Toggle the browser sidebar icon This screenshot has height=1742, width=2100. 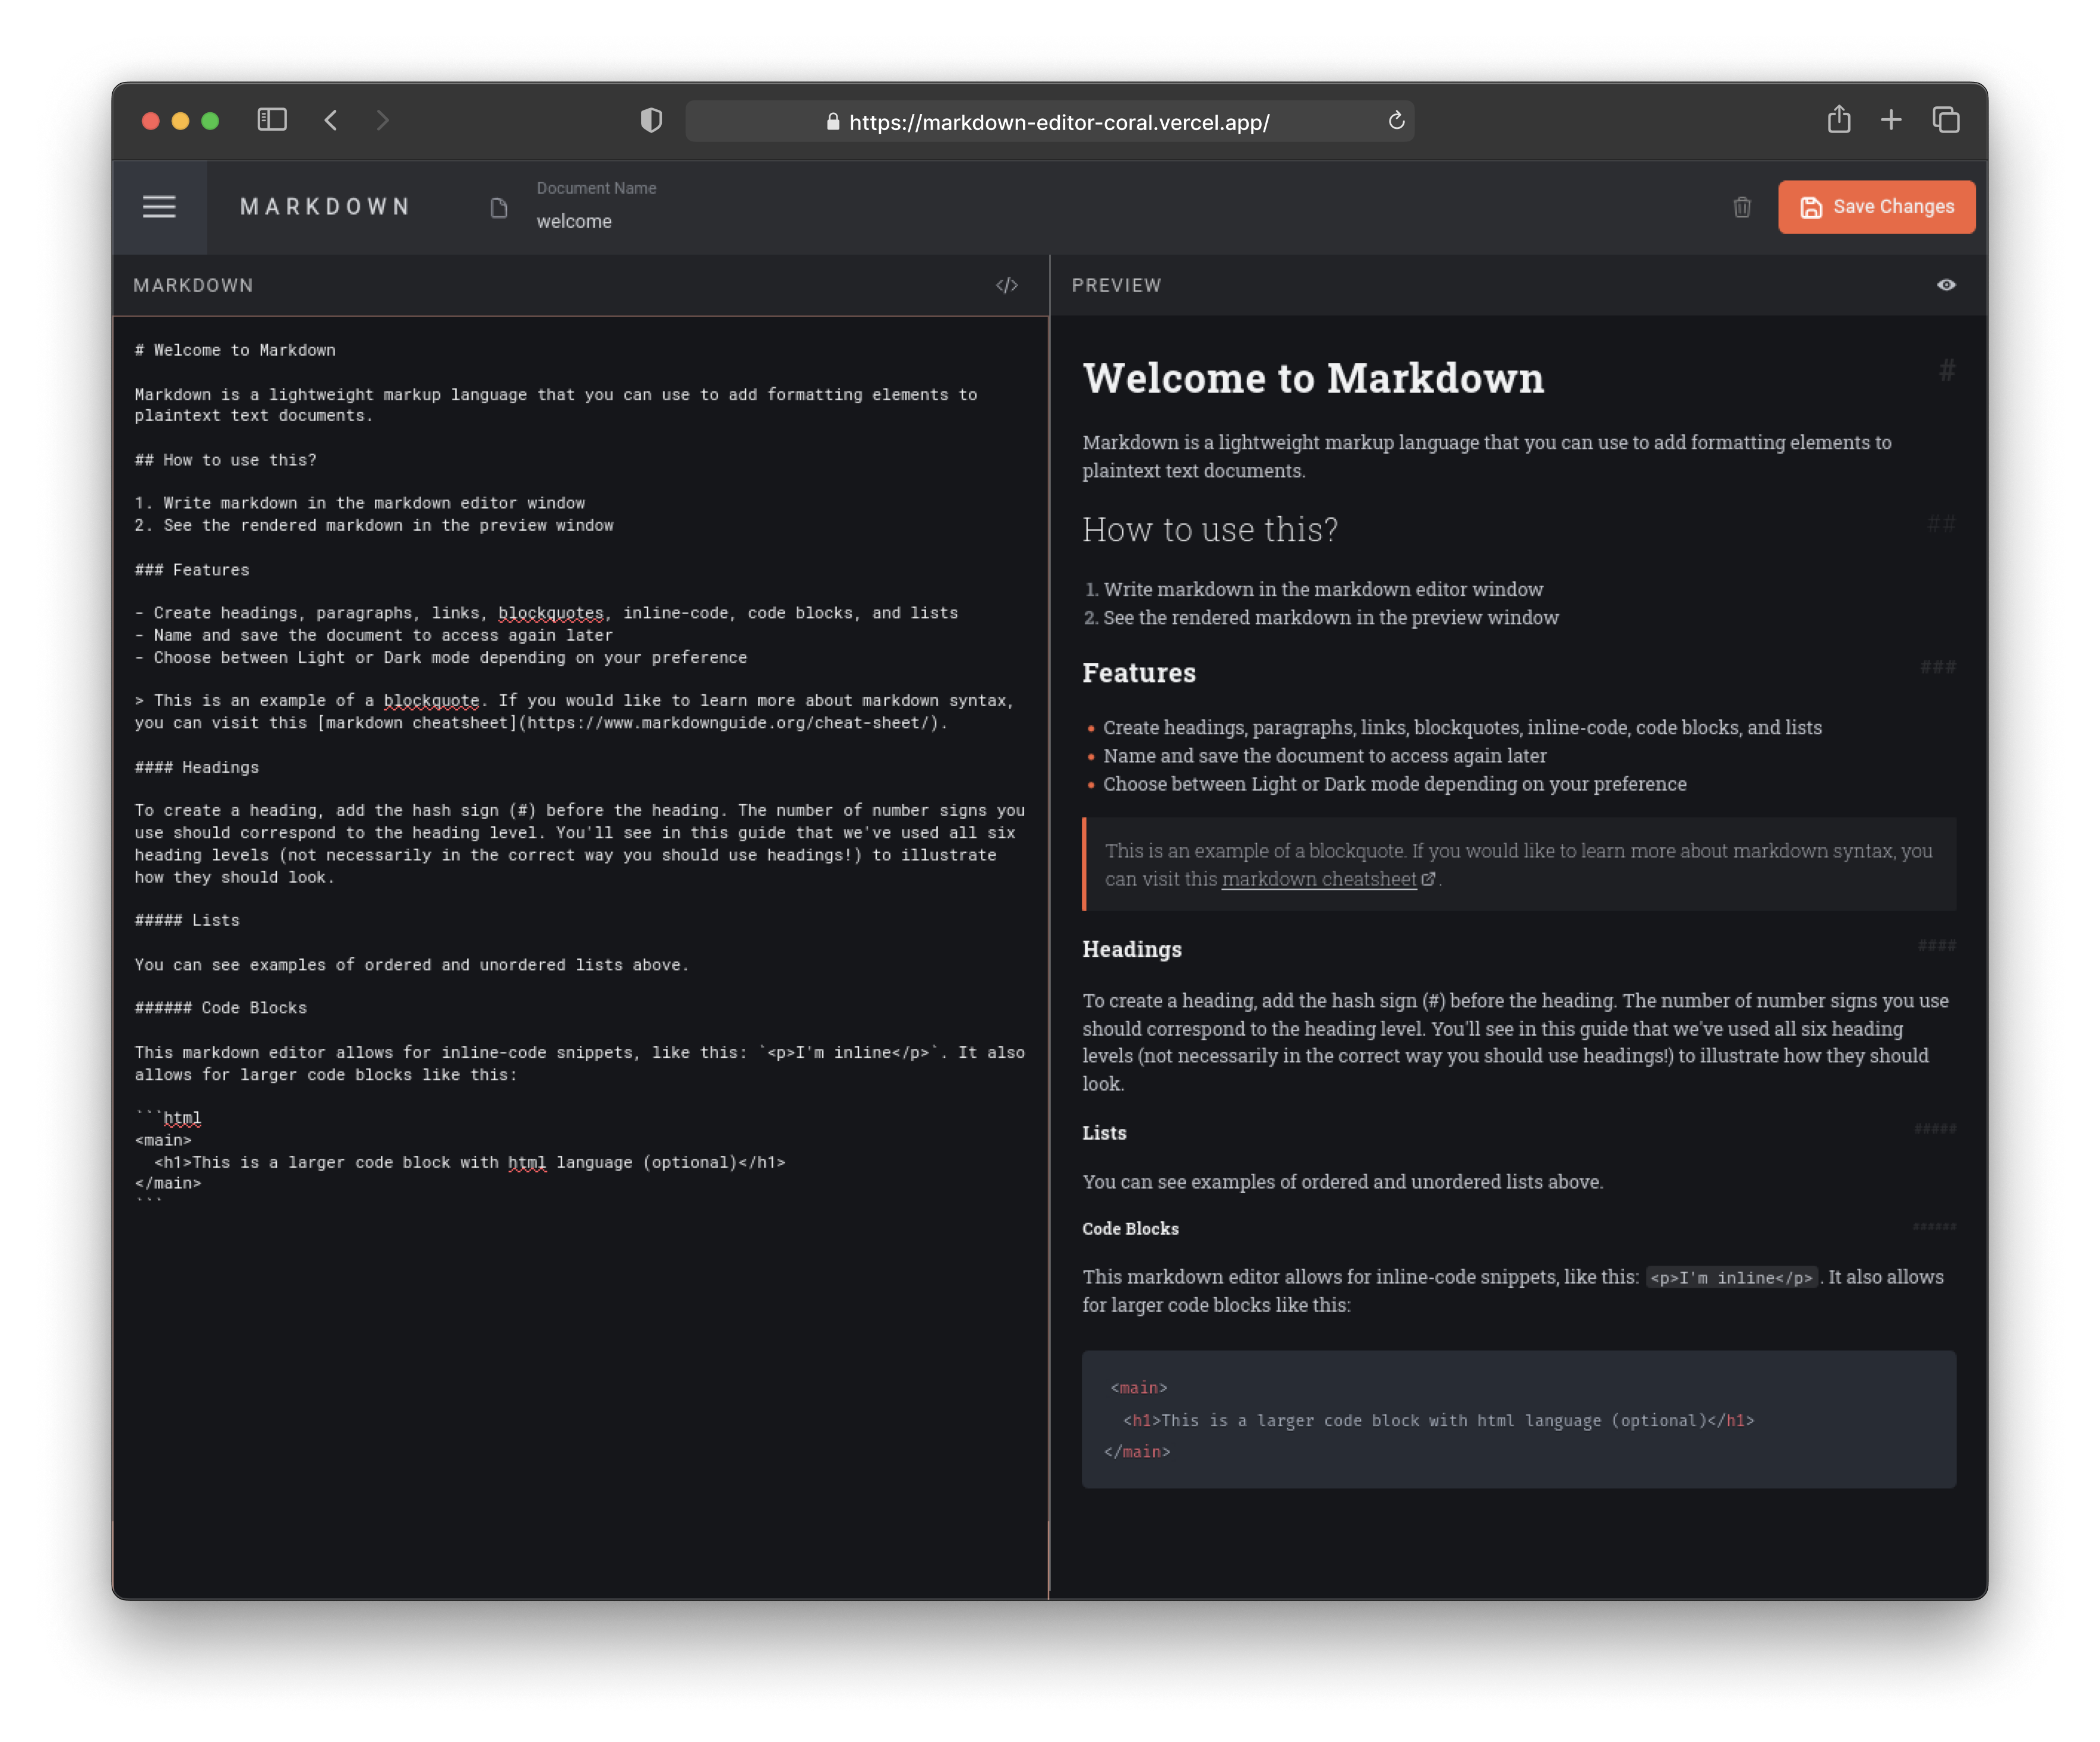coord(271,120)
